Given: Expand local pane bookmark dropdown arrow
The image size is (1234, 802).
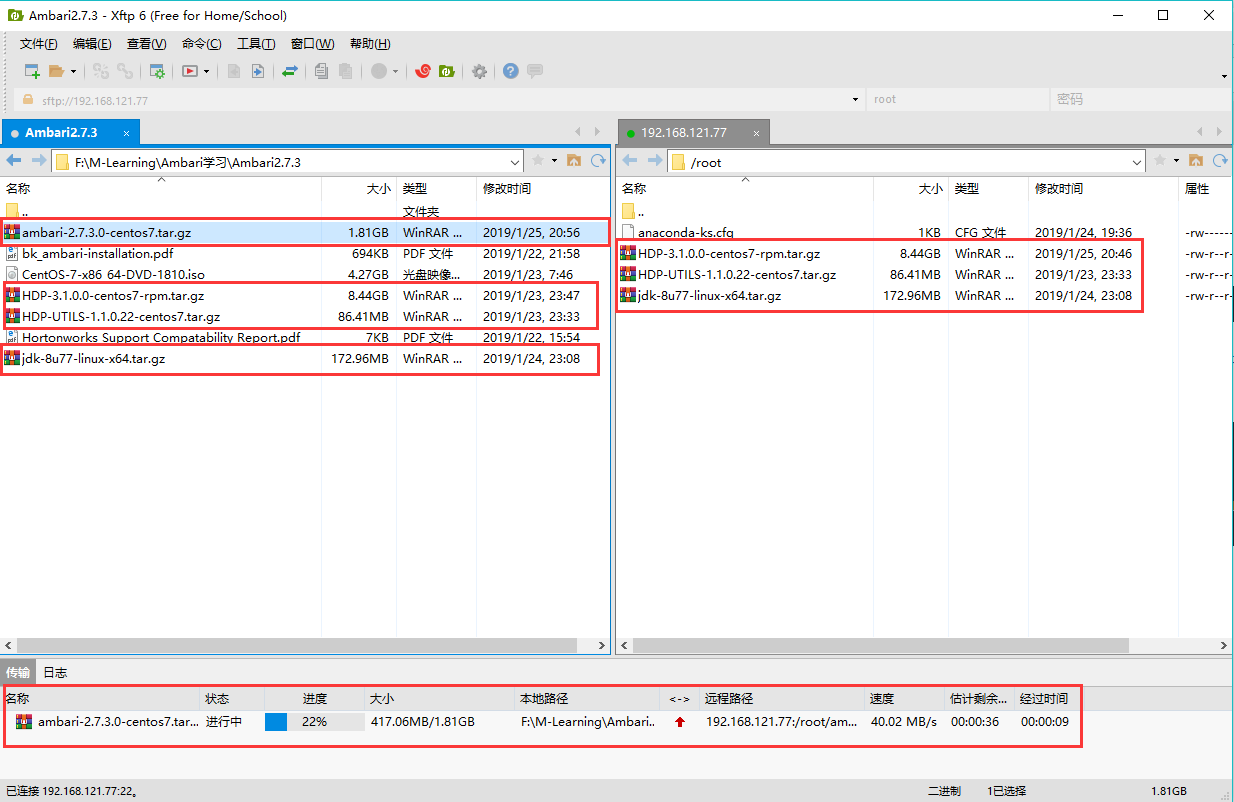Looking at the screenshot, I should coord(554,160).
